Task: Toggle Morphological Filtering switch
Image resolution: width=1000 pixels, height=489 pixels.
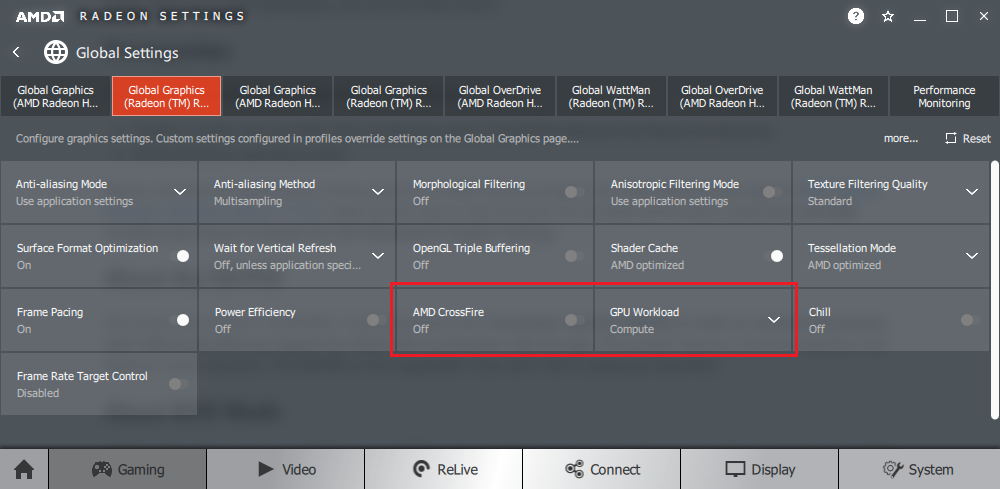Action: [574, 192]
